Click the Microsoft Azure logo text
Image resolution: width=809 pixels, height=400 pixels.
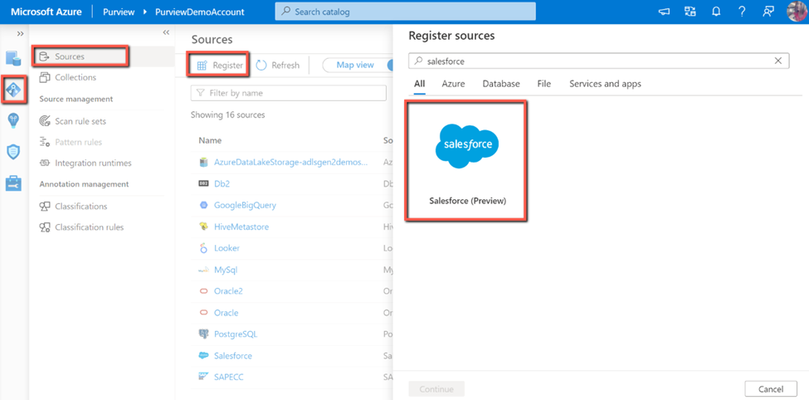coord(46,12)
